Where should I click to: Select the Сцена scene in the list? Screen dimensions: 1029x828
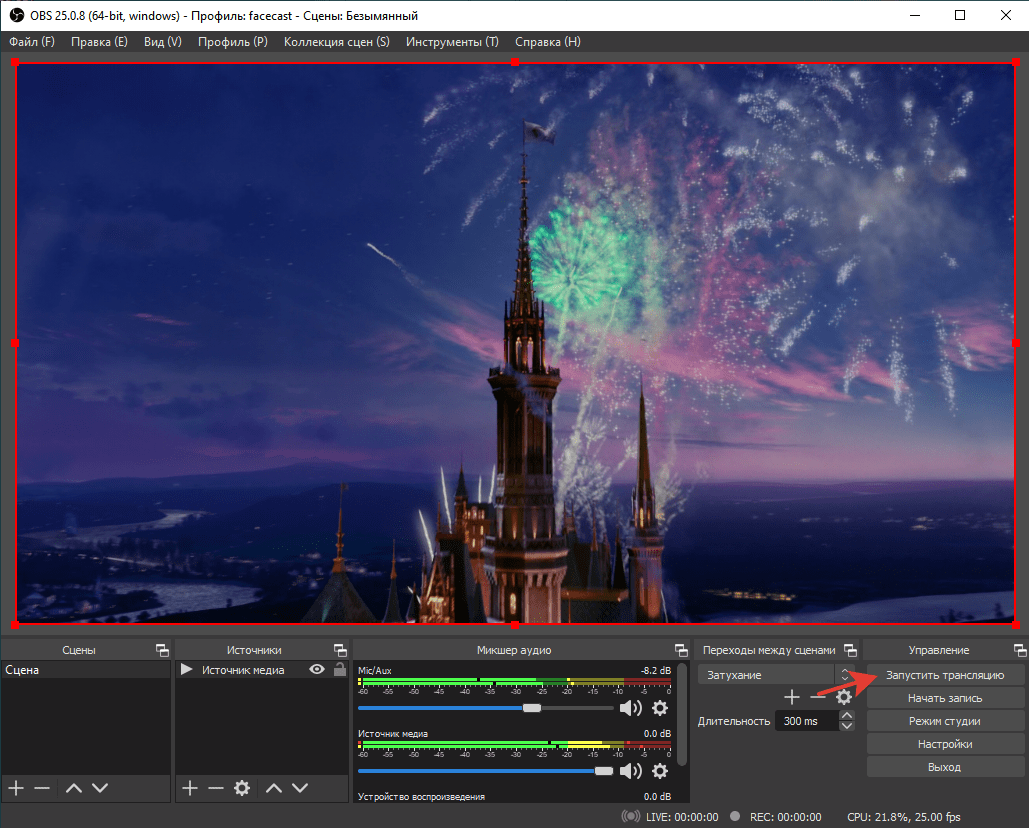click(85, 670)
